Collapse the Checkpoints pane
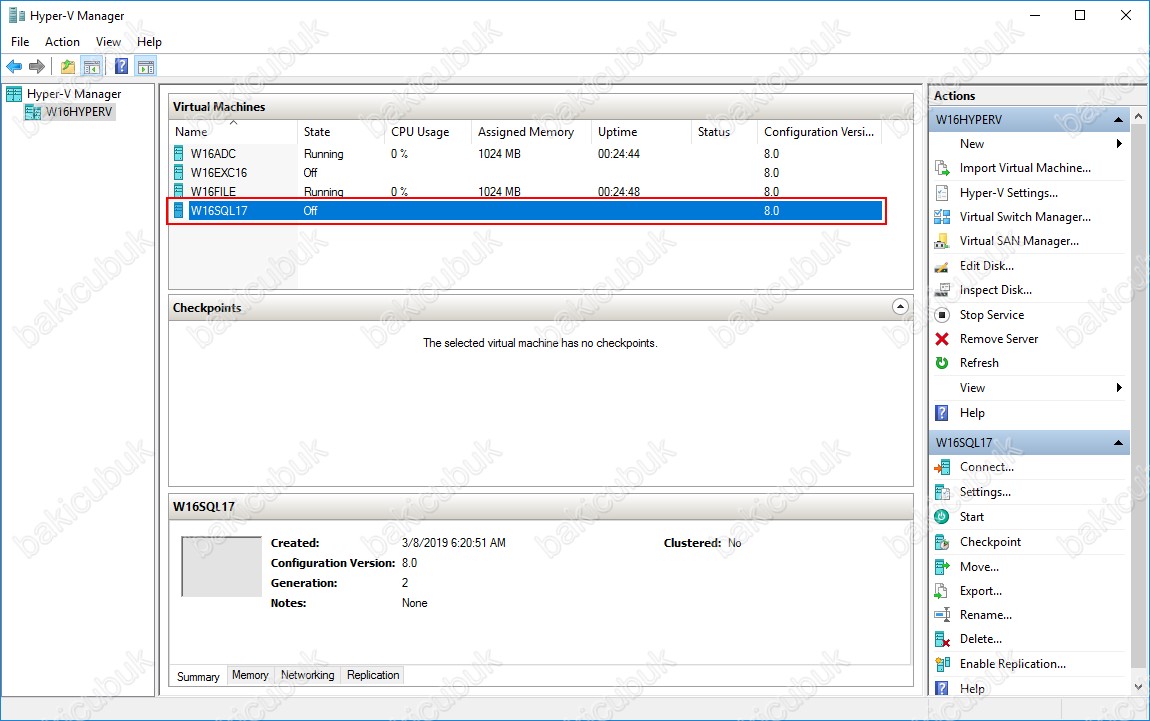This screenshot has height=721, width=1150. point(901,307)
